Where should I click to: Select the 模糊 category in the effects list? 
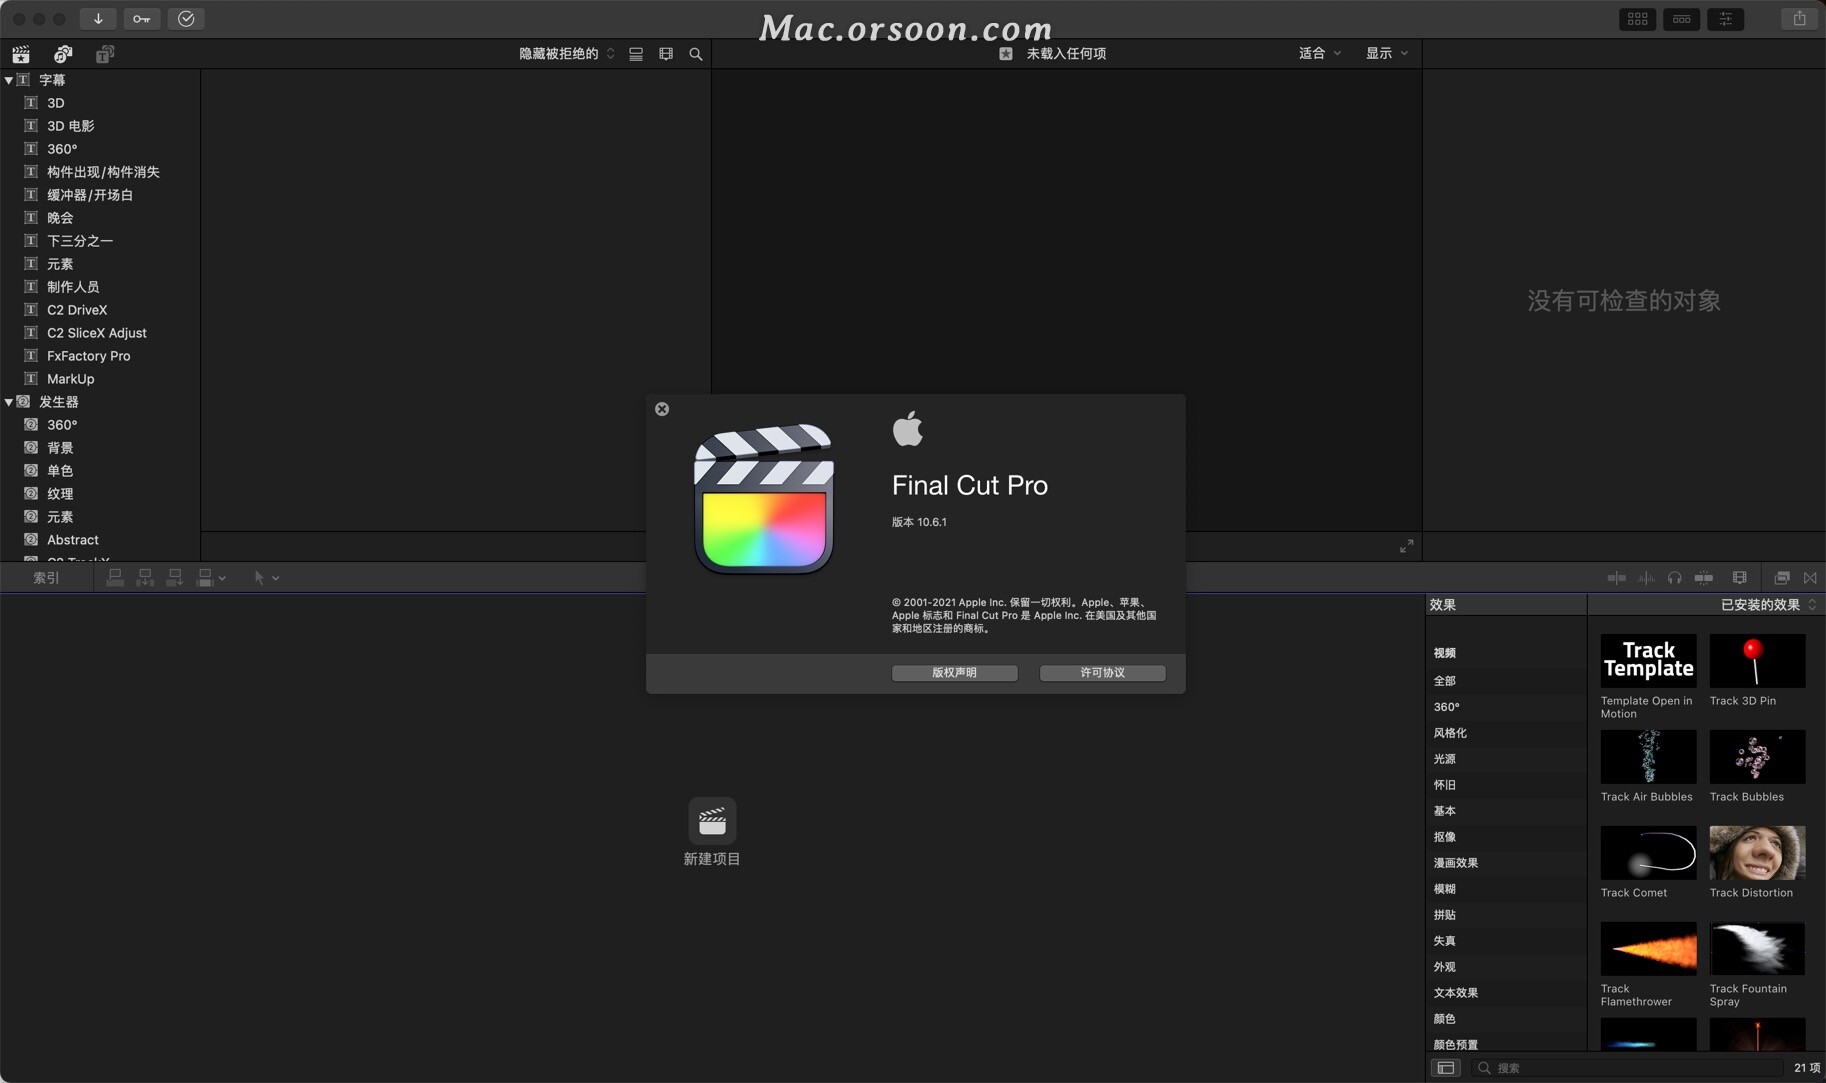coord(1444,888)
